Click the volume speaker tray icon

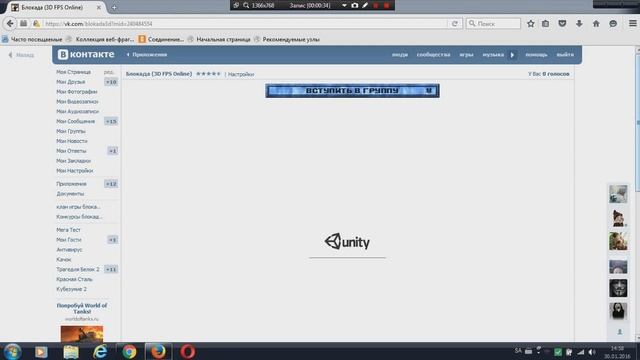click(592, 352)
